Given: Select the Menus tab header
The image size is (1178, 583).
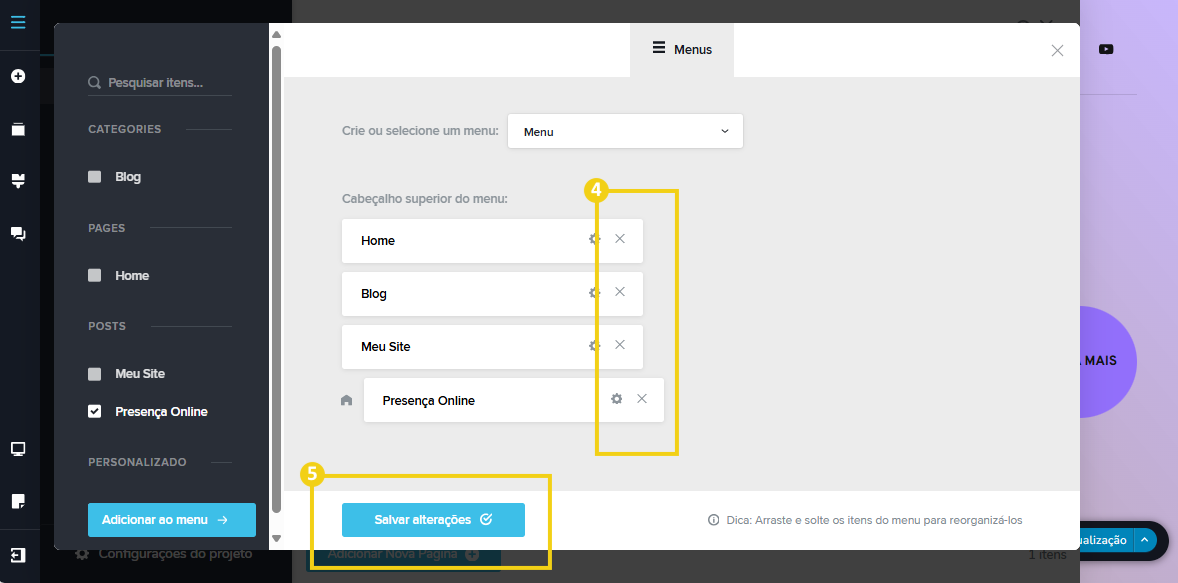Looking at the screenshot, I should tap(682, 49).
